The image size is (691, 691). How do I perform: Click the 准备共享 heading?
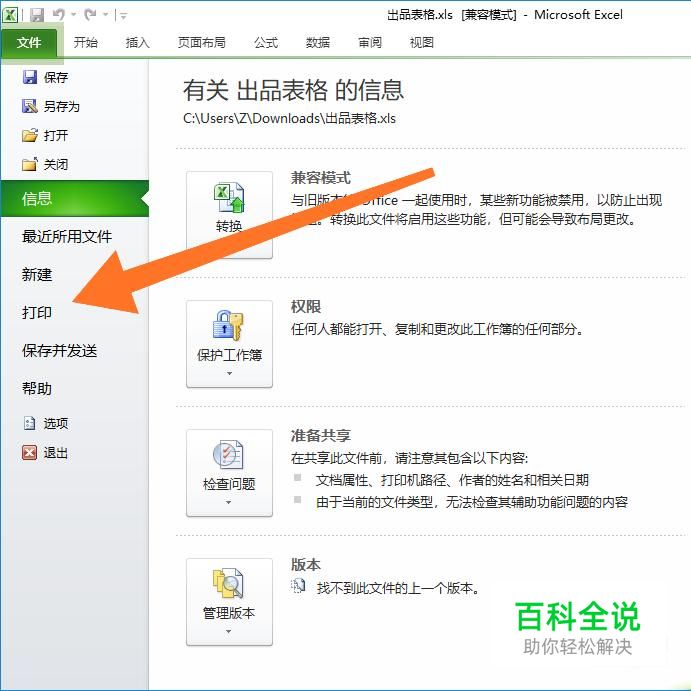tap(320, 436)
